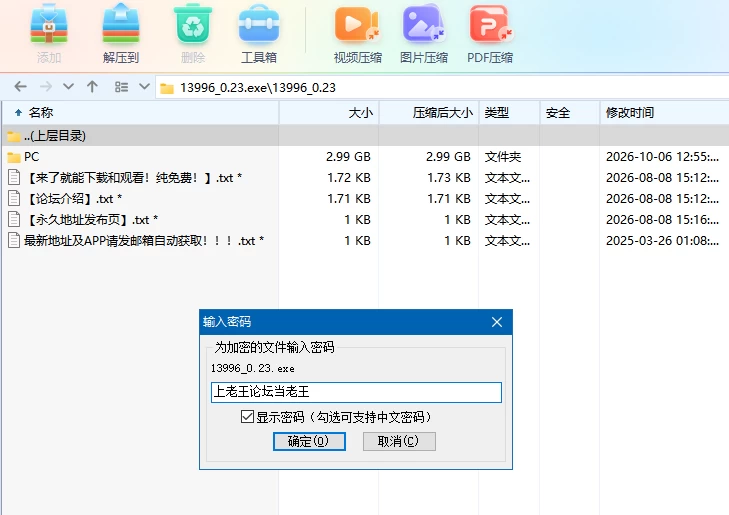Click the 13996_0.23.exe filename label in dialog
Viewport: 729px width, 515px height.
[x=252, y=368]
